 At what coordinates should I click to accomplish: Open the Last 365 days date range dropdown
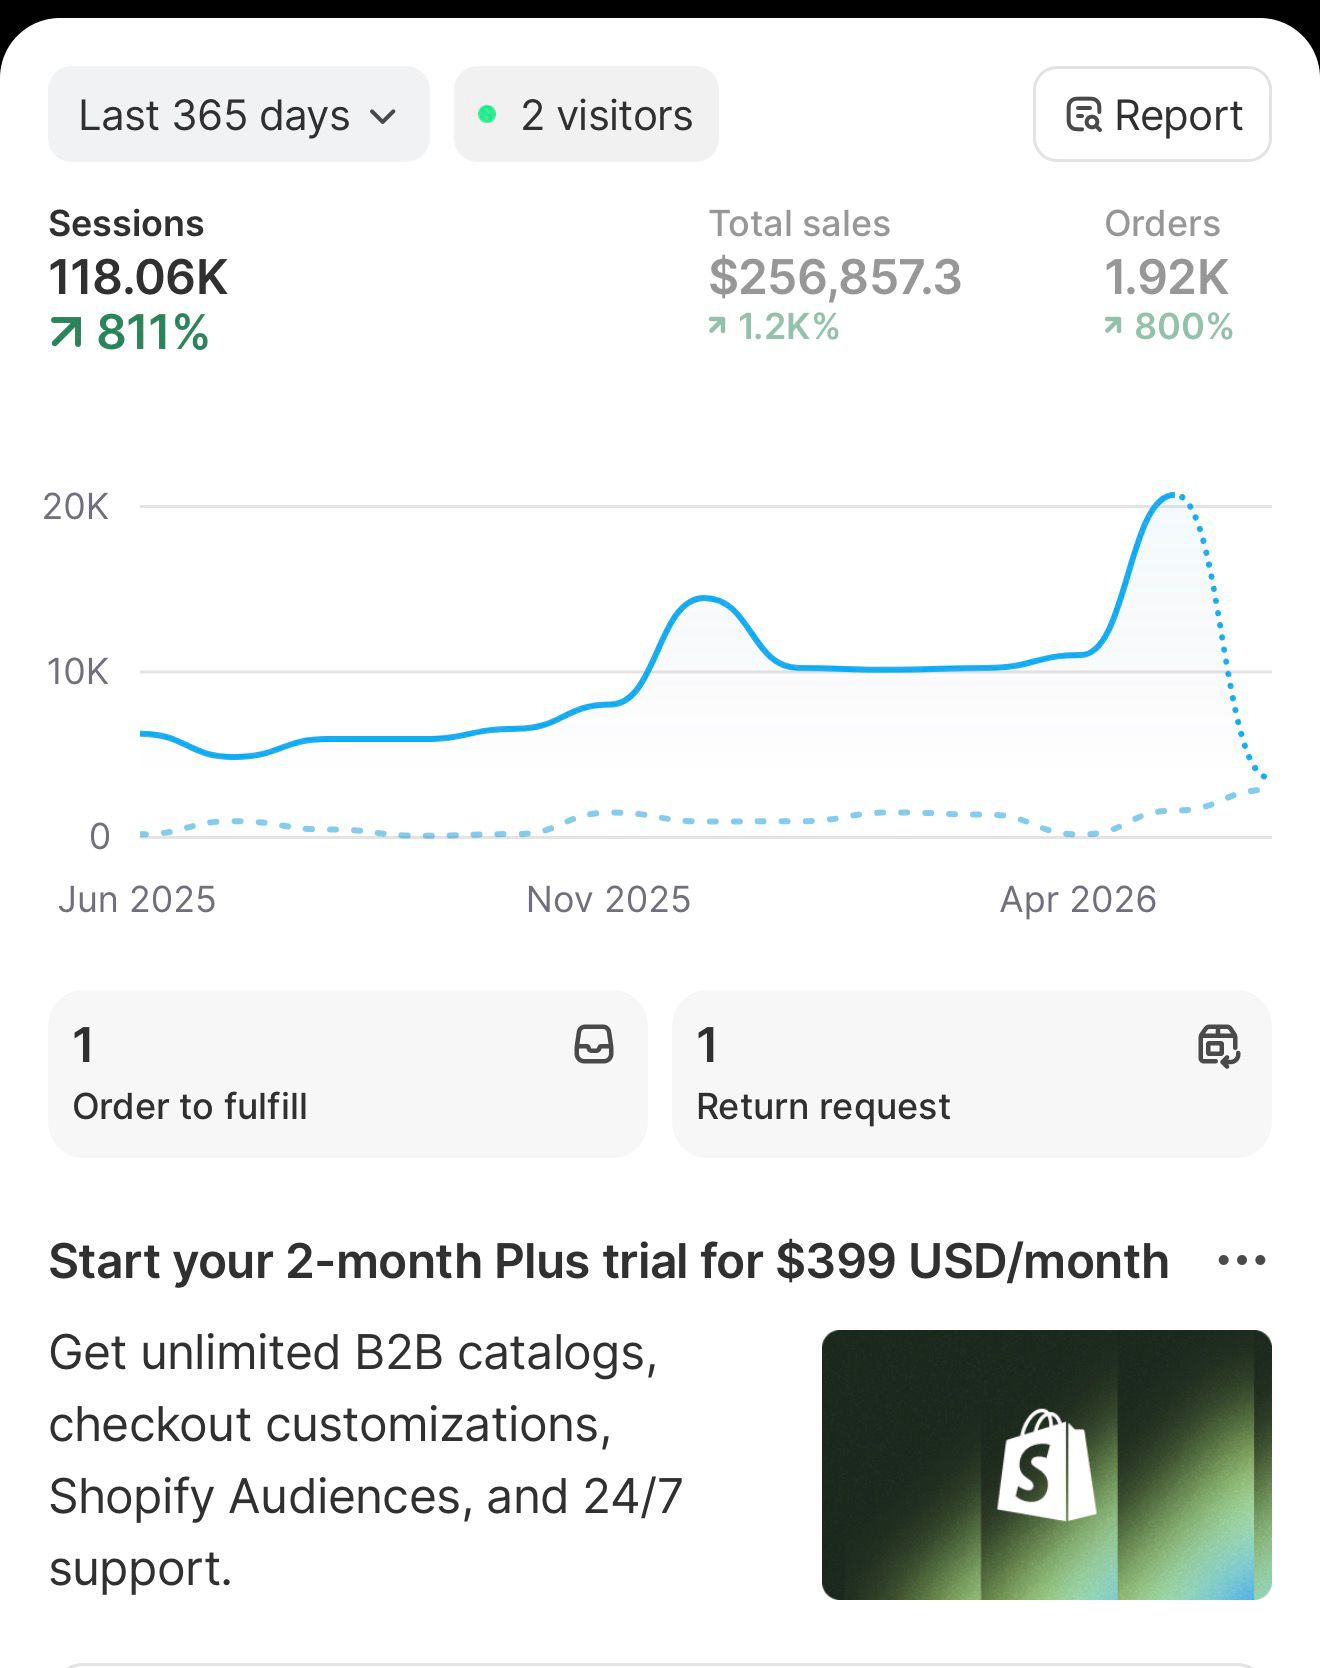click(x=239, y=115)
